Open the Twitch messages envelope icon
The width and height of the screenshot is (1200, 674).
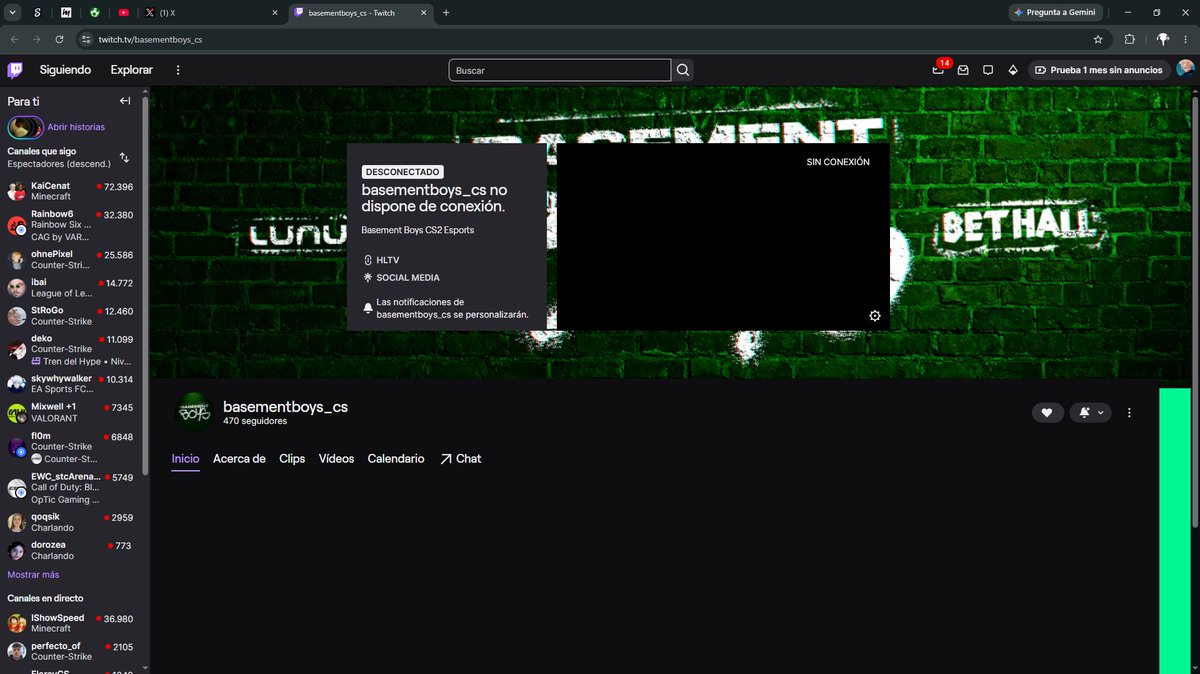963,70
